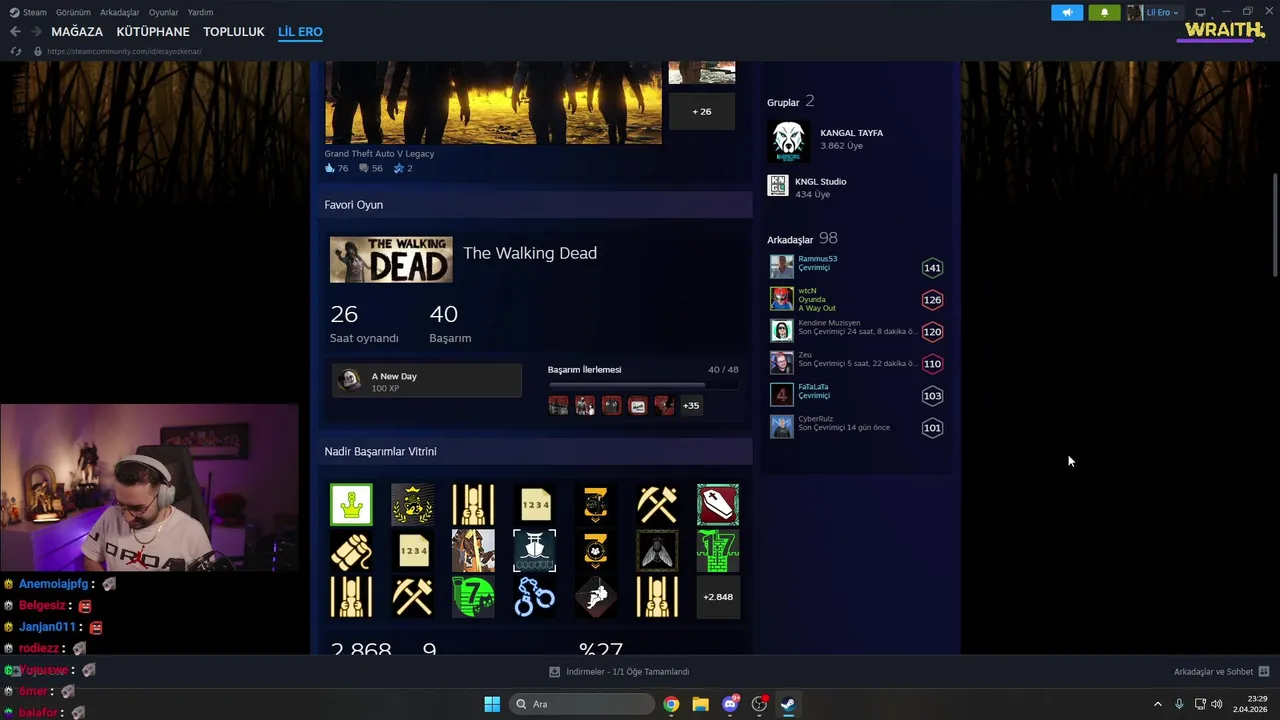This screenshot has width=1280, height=720.
Task: Switch to the TOPLULUK tab
Action: pyautogui.click(x=234, y=32)
